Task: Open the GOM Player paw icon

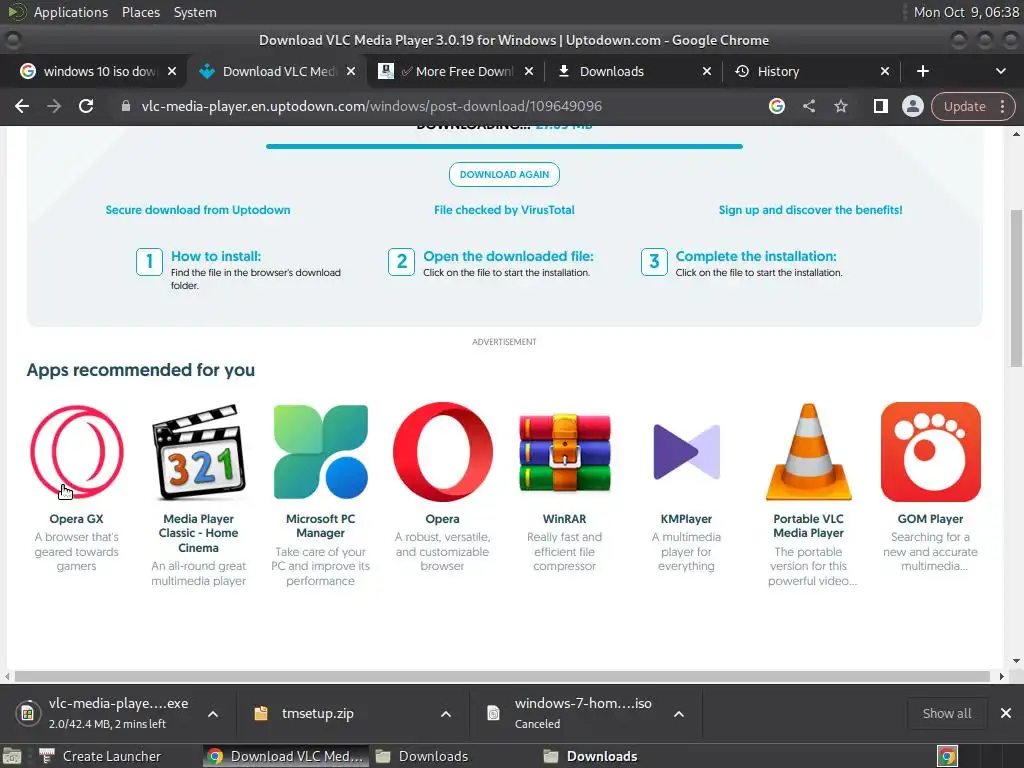Action: (931, 452)
